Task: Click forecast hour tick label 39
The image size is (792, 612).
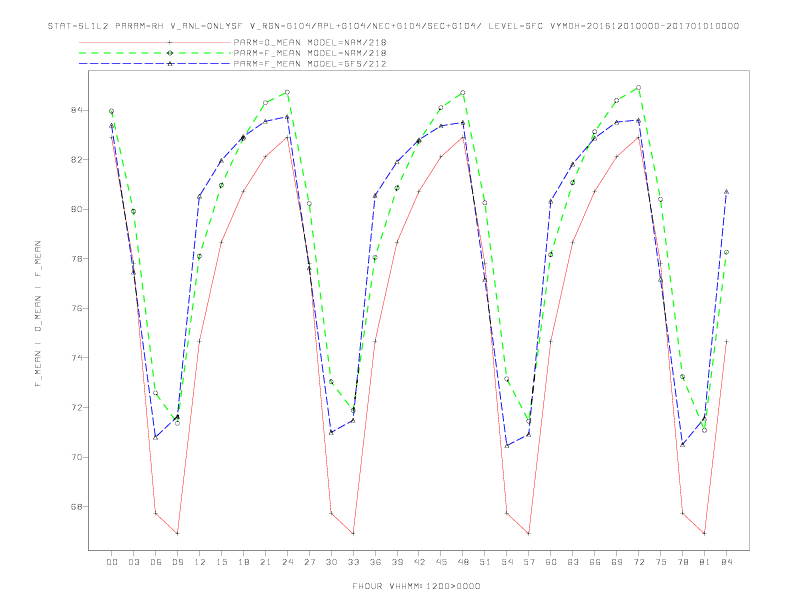Action: 397,562
